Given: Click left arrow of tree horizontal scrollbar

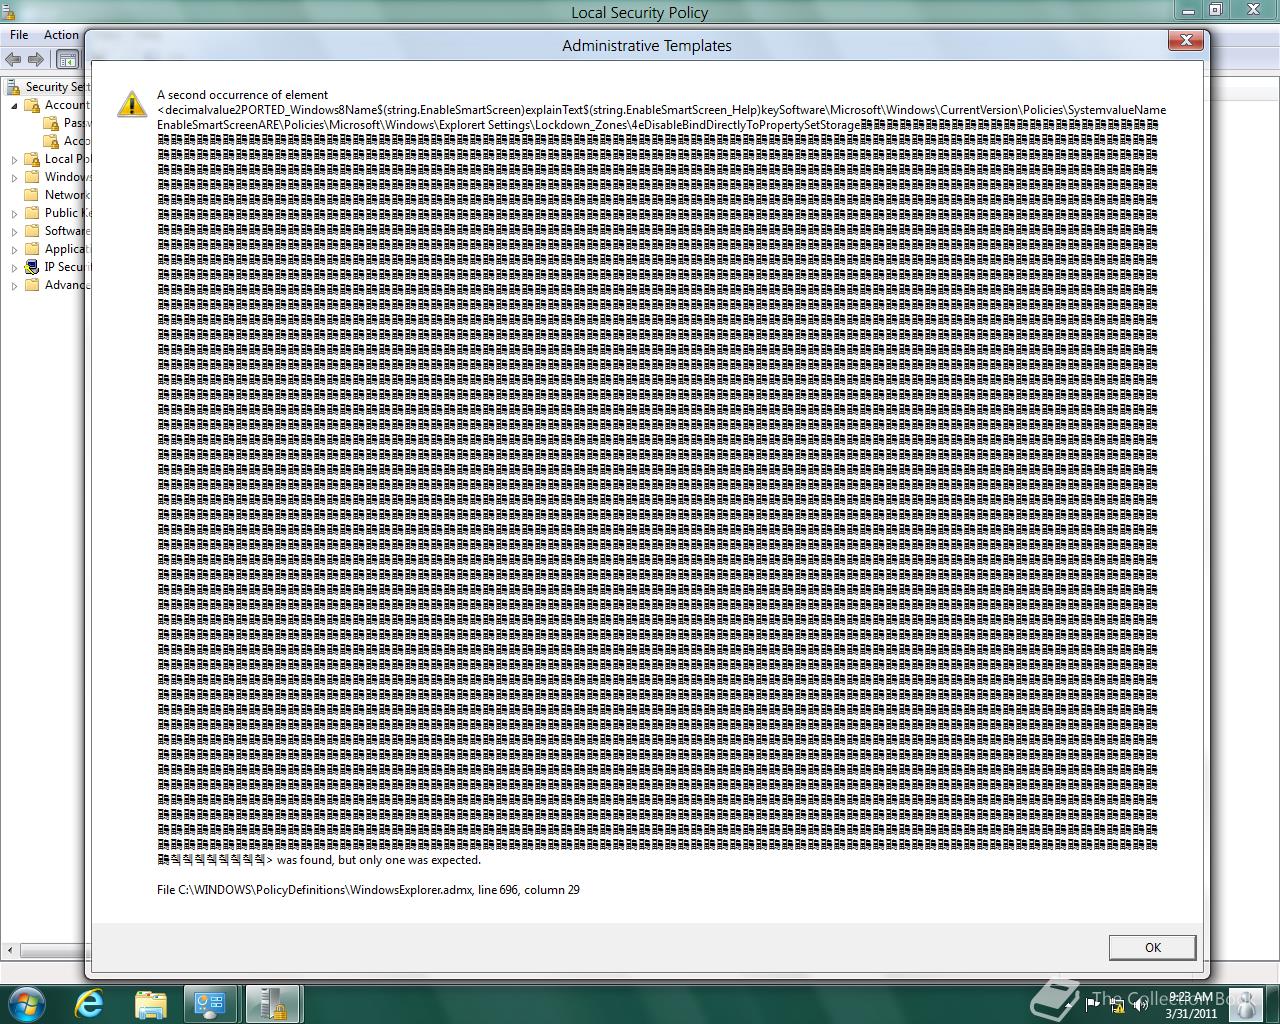Looking at the screenshot, I should click(11, 950).
